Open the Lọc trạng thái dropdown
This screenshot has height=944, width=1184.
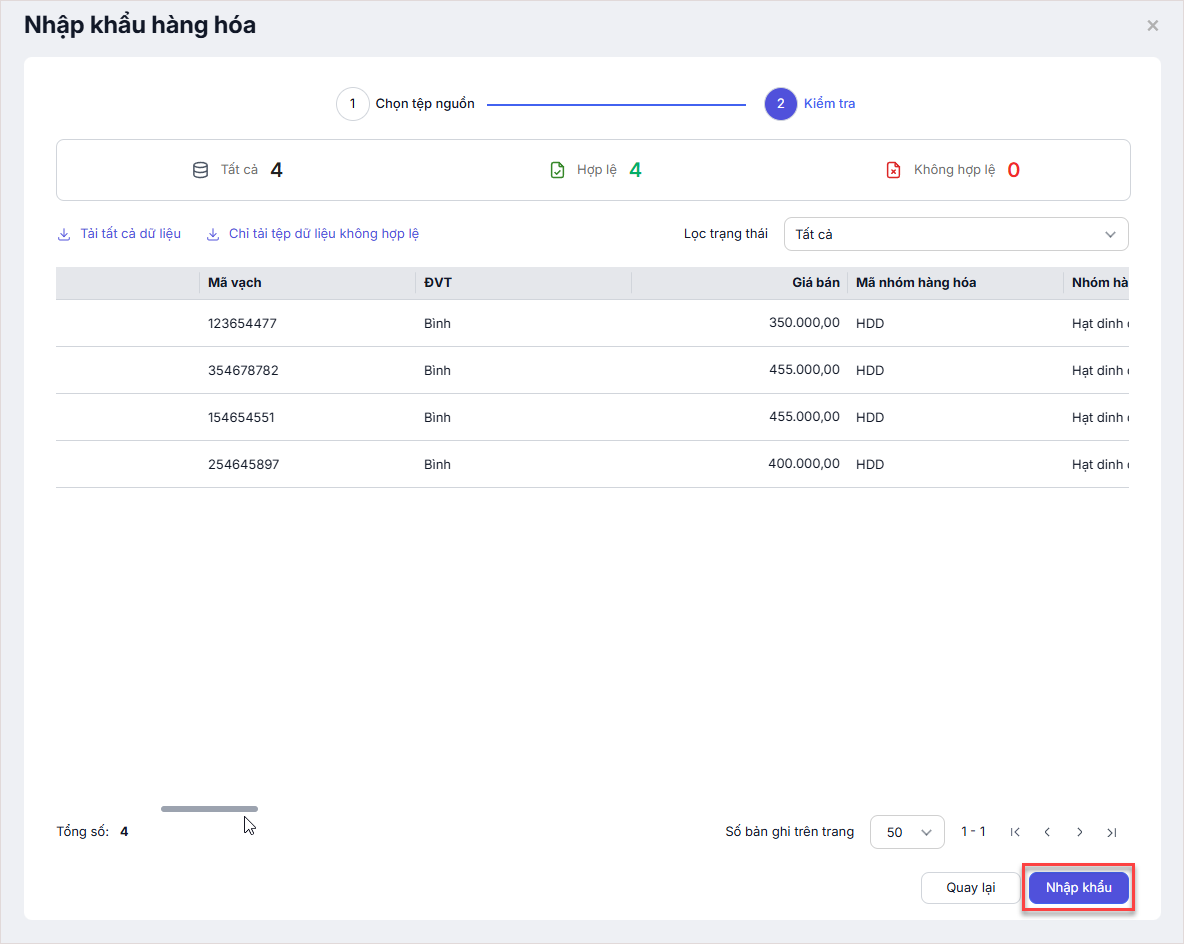tap(955, 234)
